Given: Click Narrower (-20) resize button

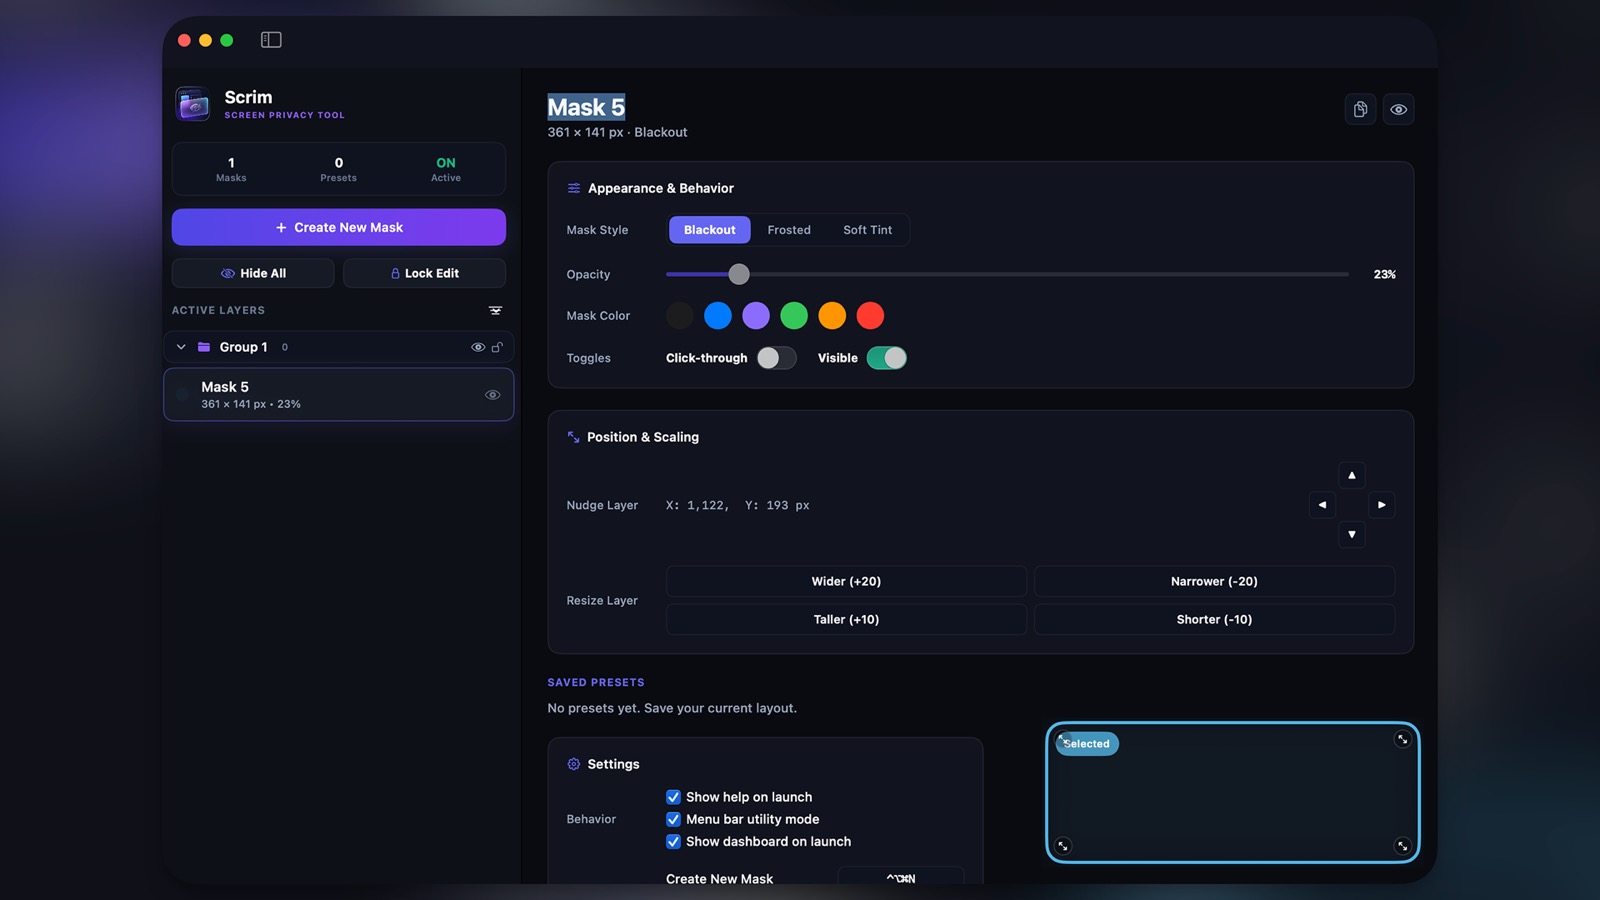Looking at the screenshot, I should (1214, 582).
